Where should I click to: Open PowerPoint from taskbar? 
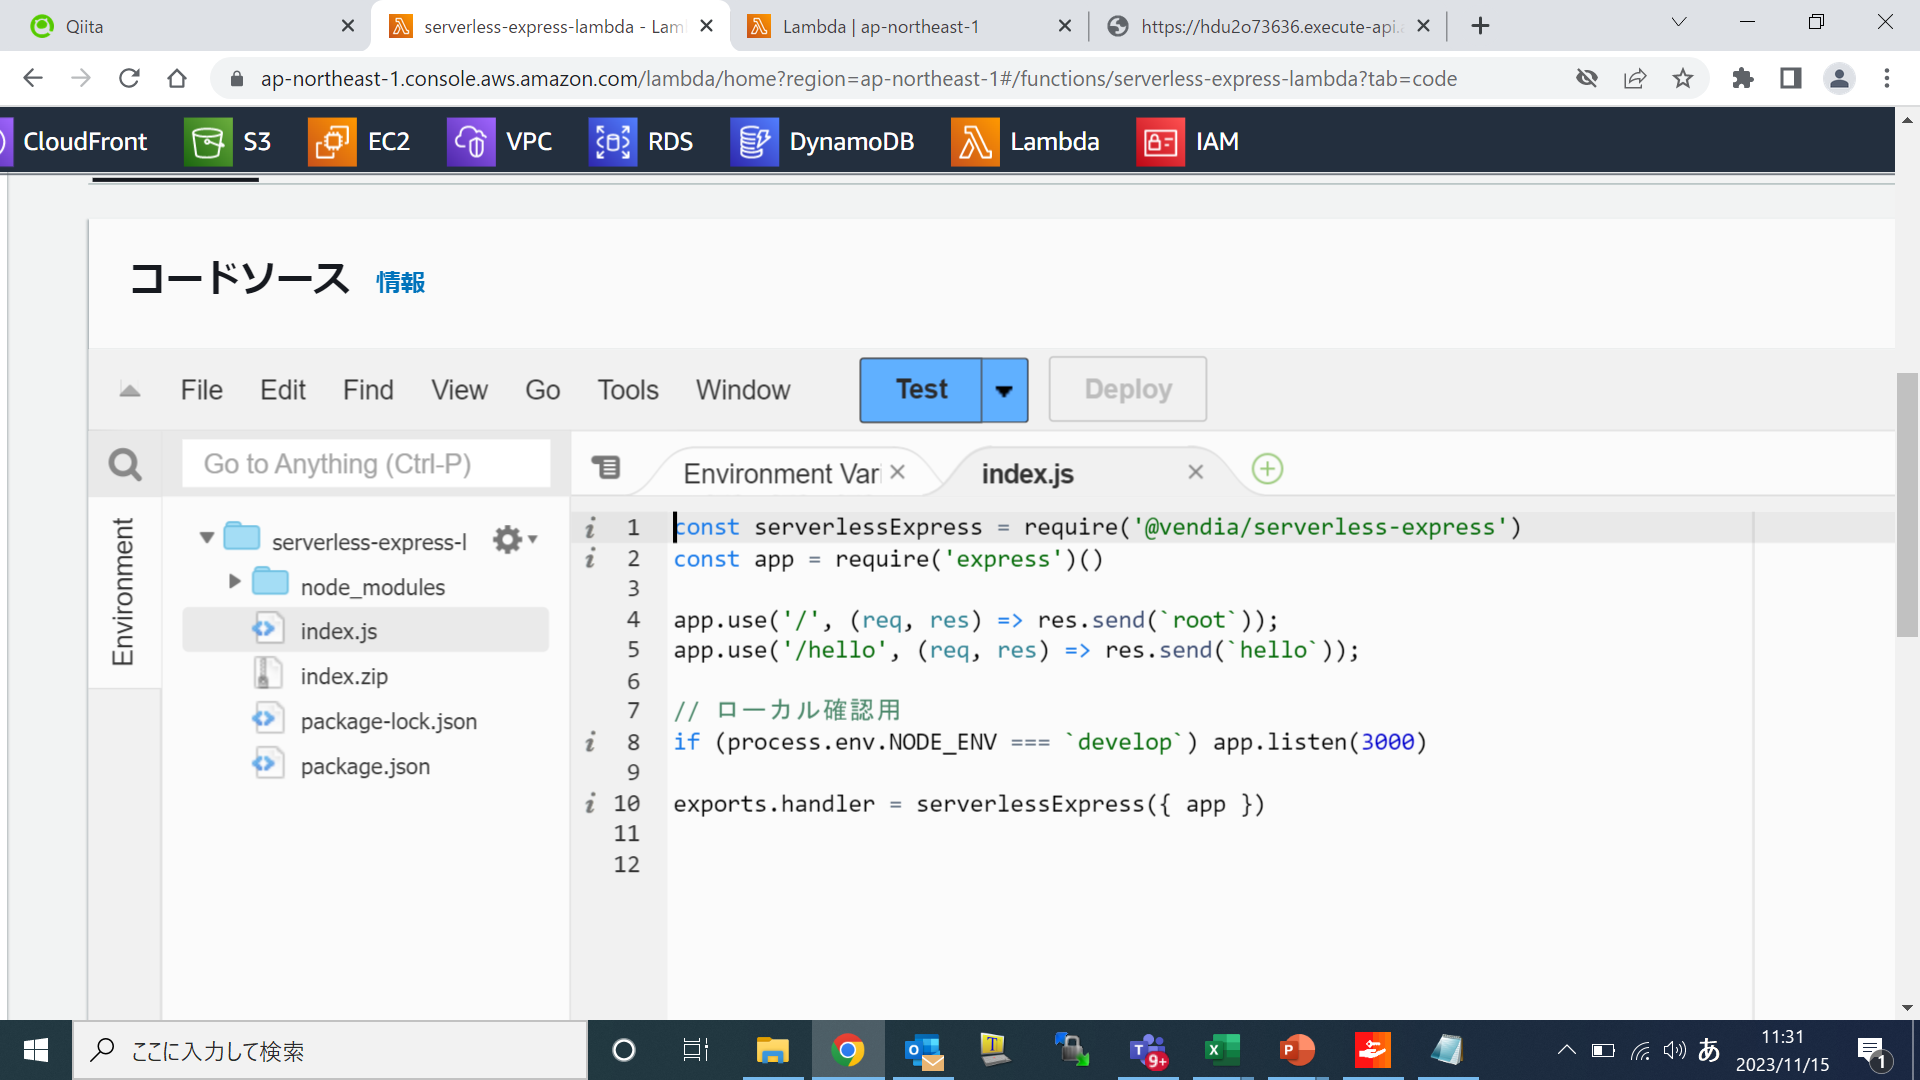click(x=1297, y=1050)
